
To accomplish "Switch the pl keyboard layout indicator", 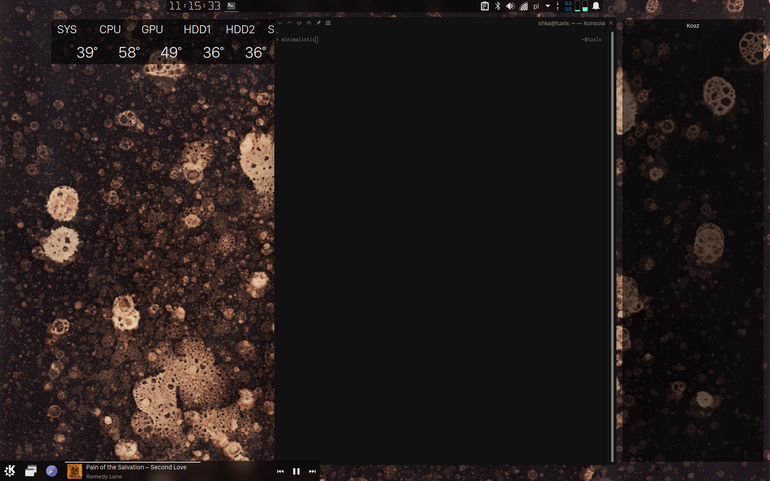I will [x=536, y=6].
